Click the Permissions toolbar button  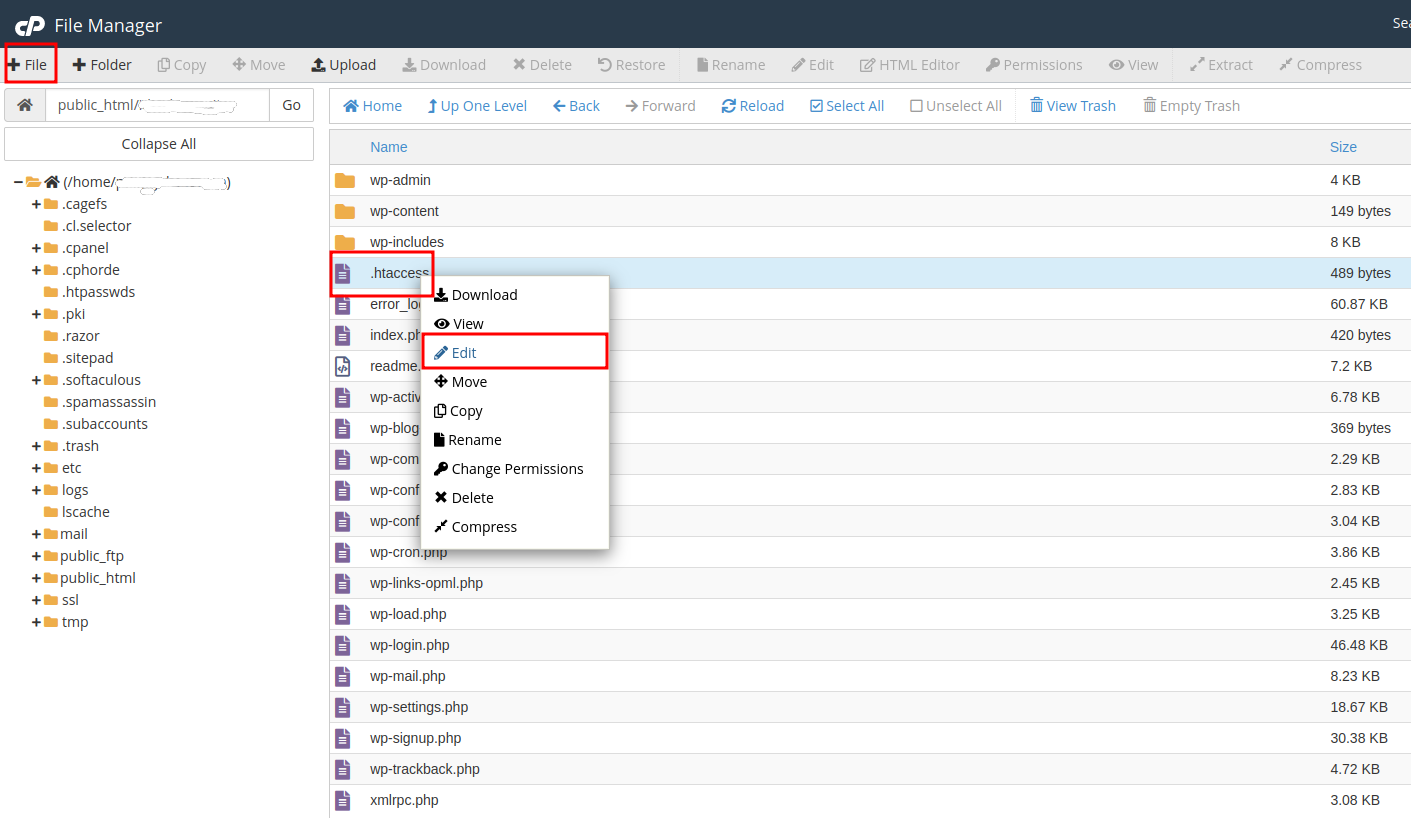point(1034,65)
